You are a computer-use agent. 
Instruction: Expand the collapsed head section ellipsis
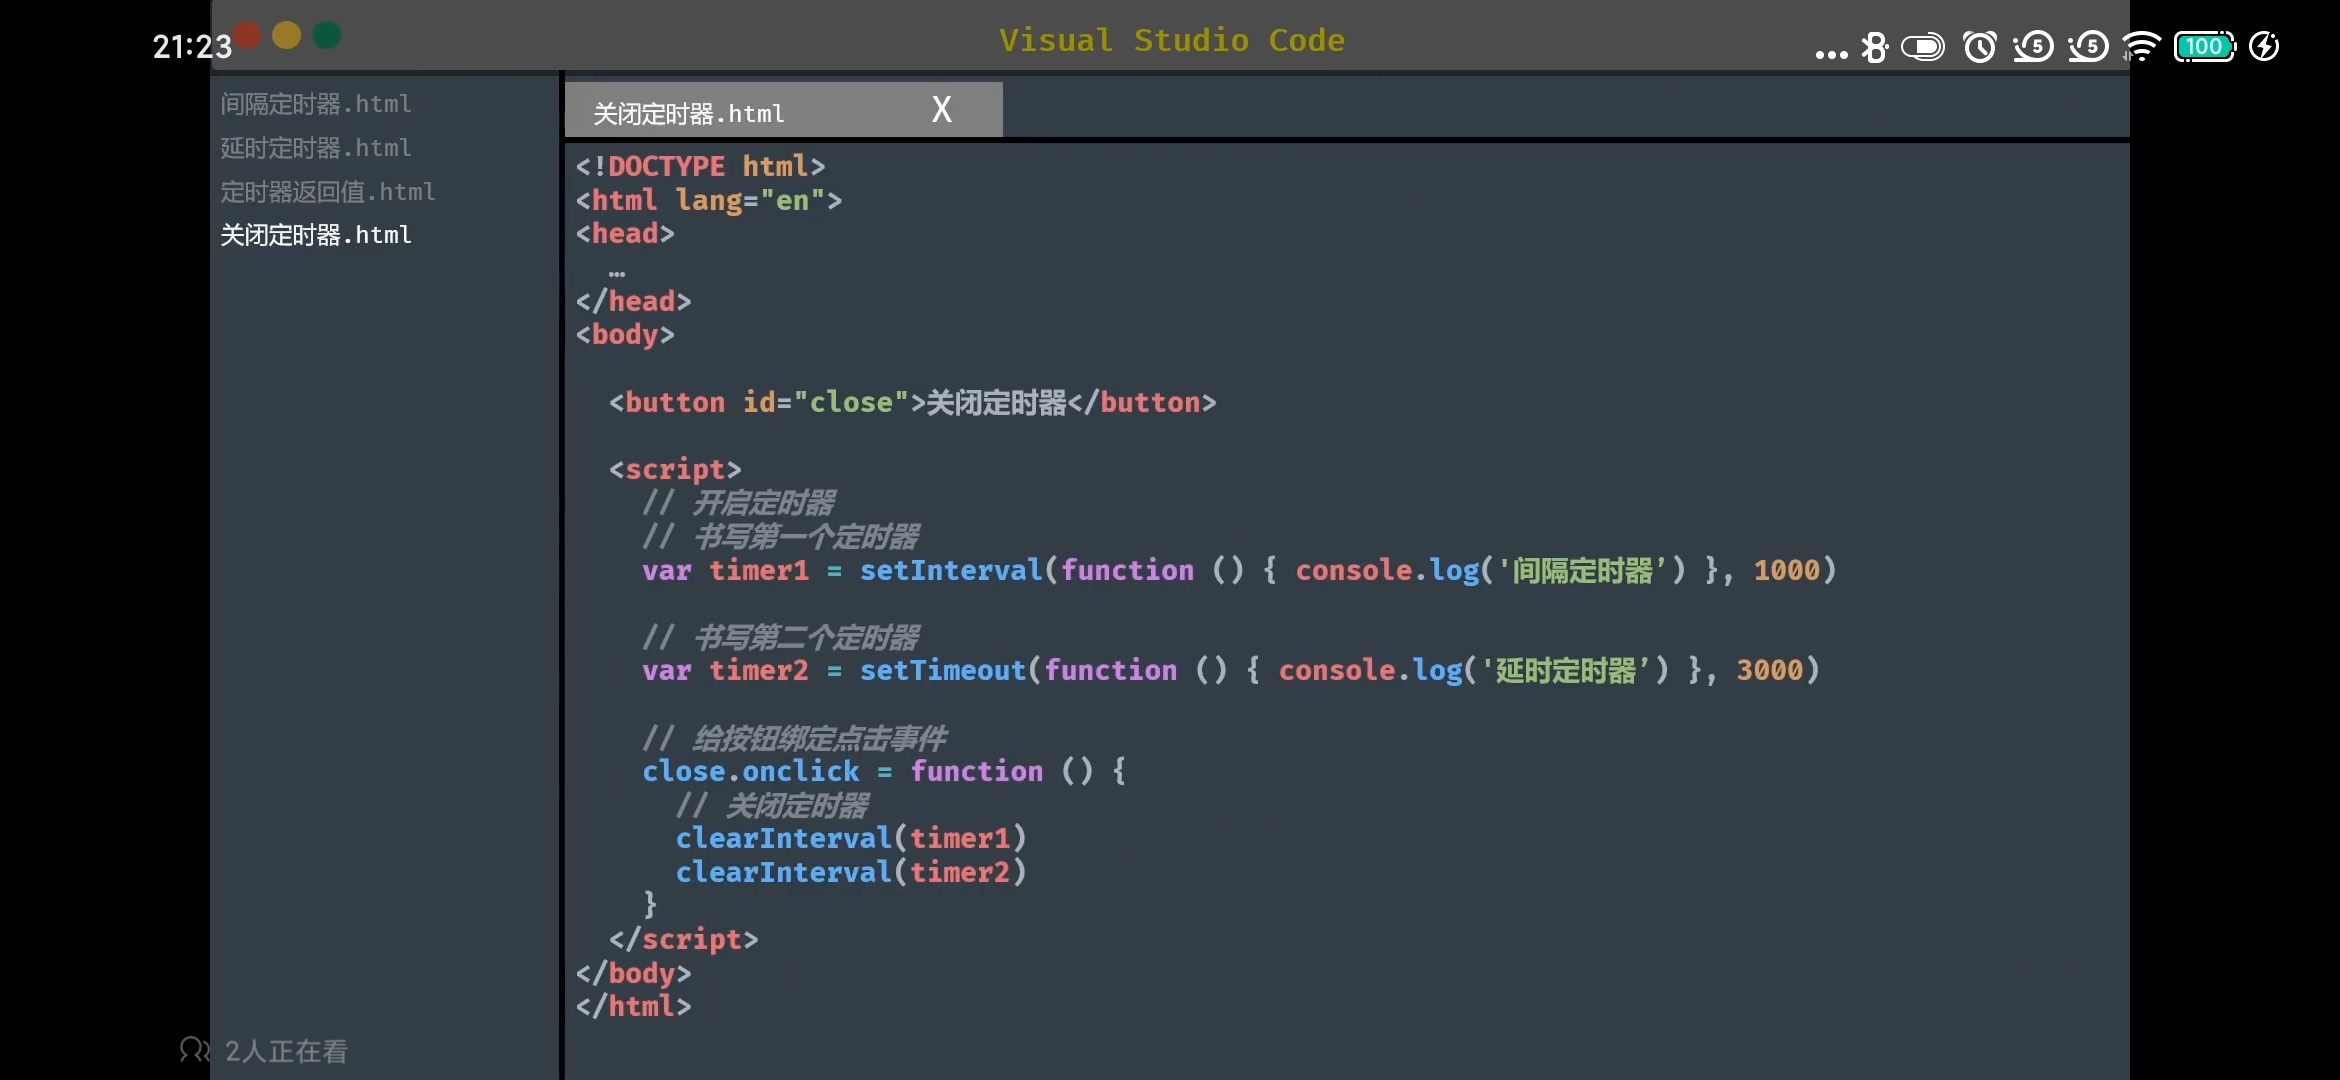617,273
